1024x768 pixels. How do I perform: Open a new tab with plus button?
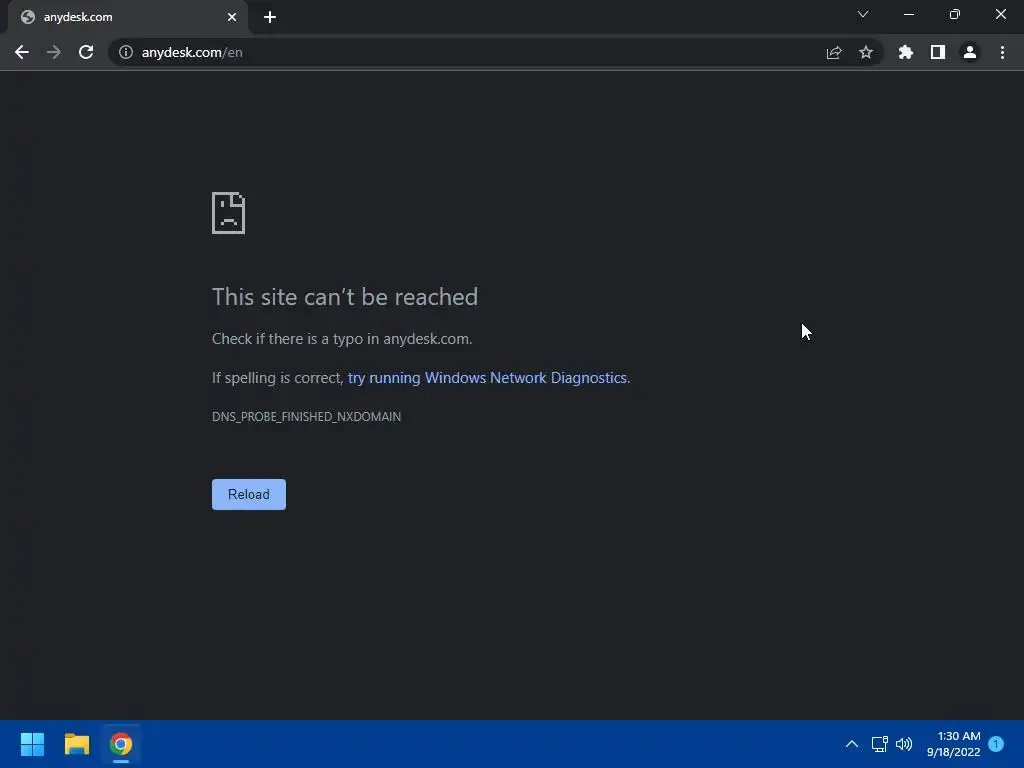coord(270,17)
